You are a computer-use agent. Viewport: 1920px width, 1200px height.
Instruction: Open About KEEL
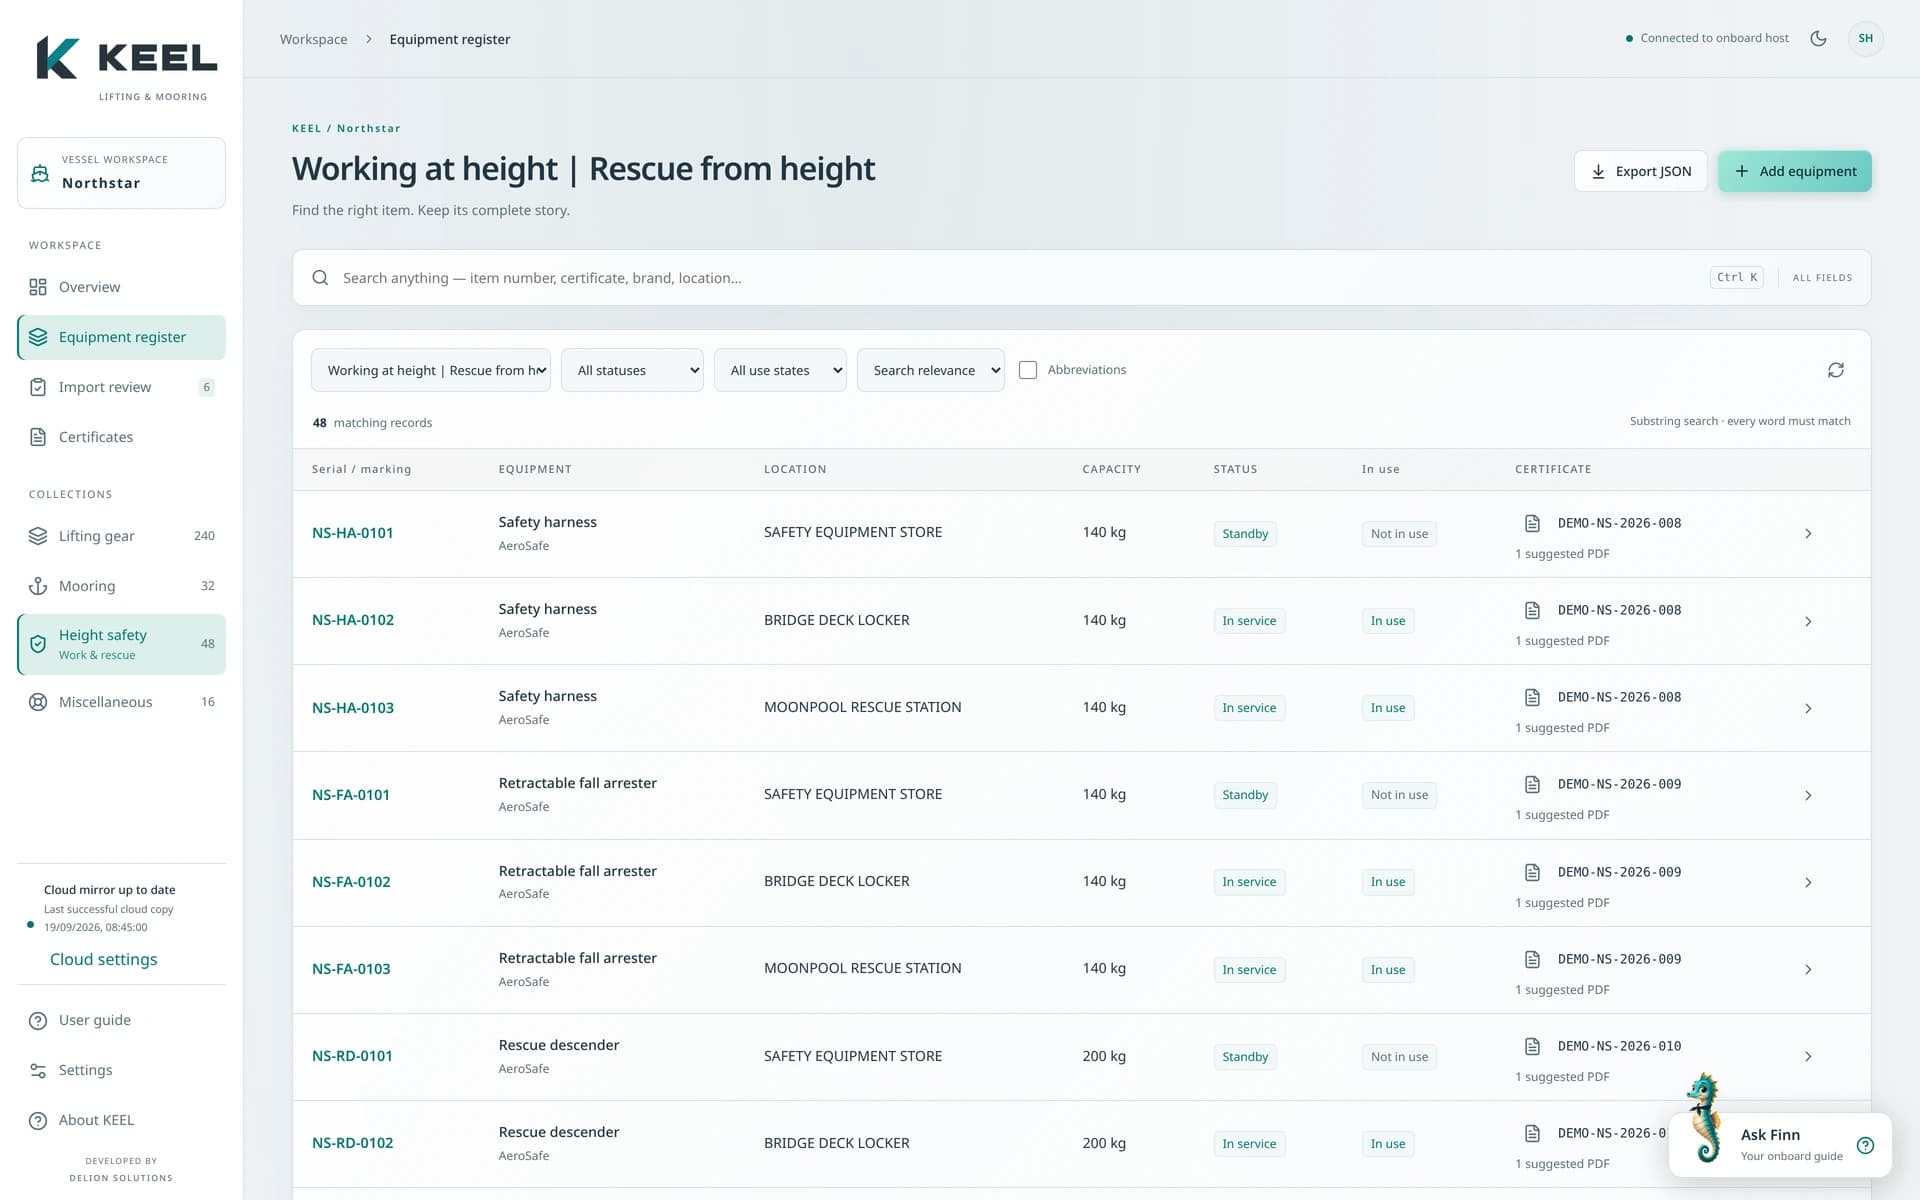click(121, 1120)
